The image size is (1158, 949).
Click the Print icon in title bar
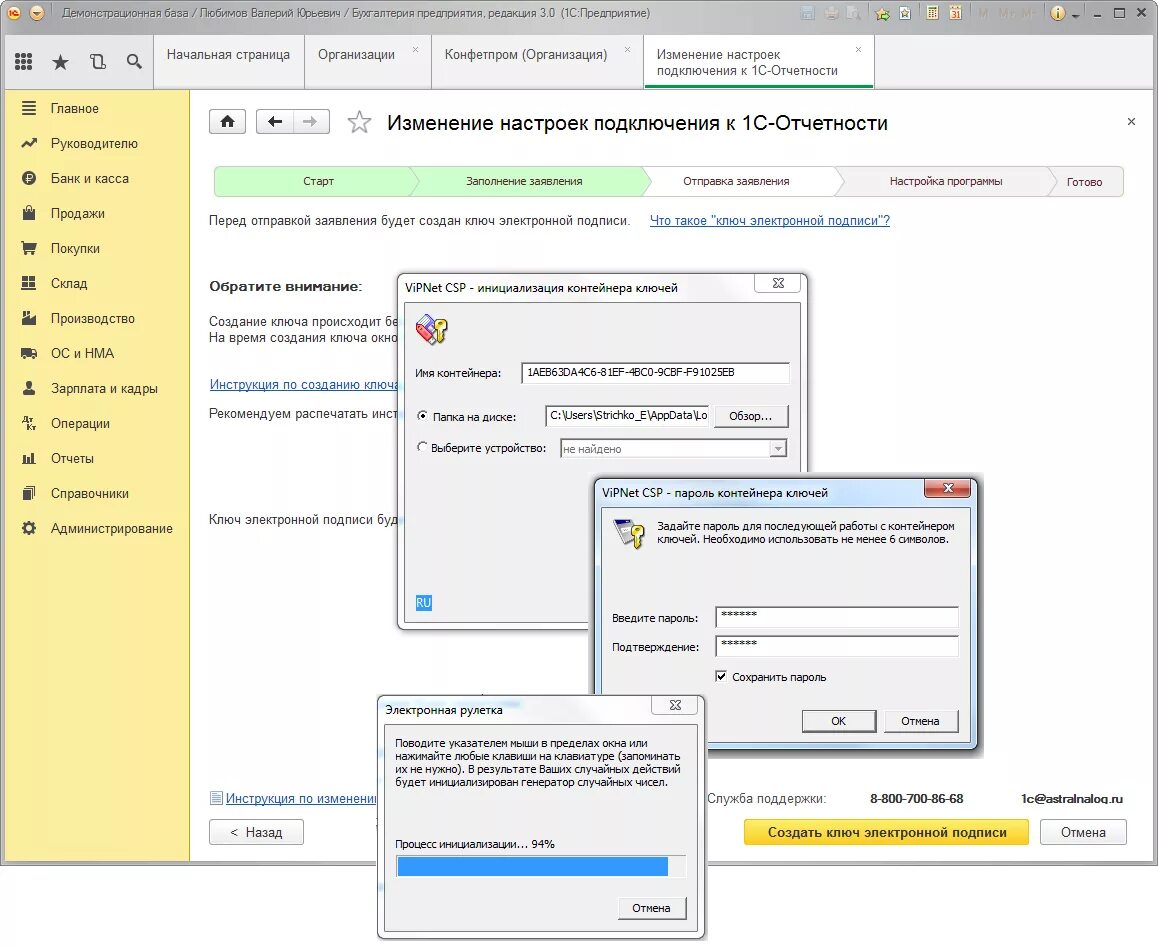coord(832,13)
